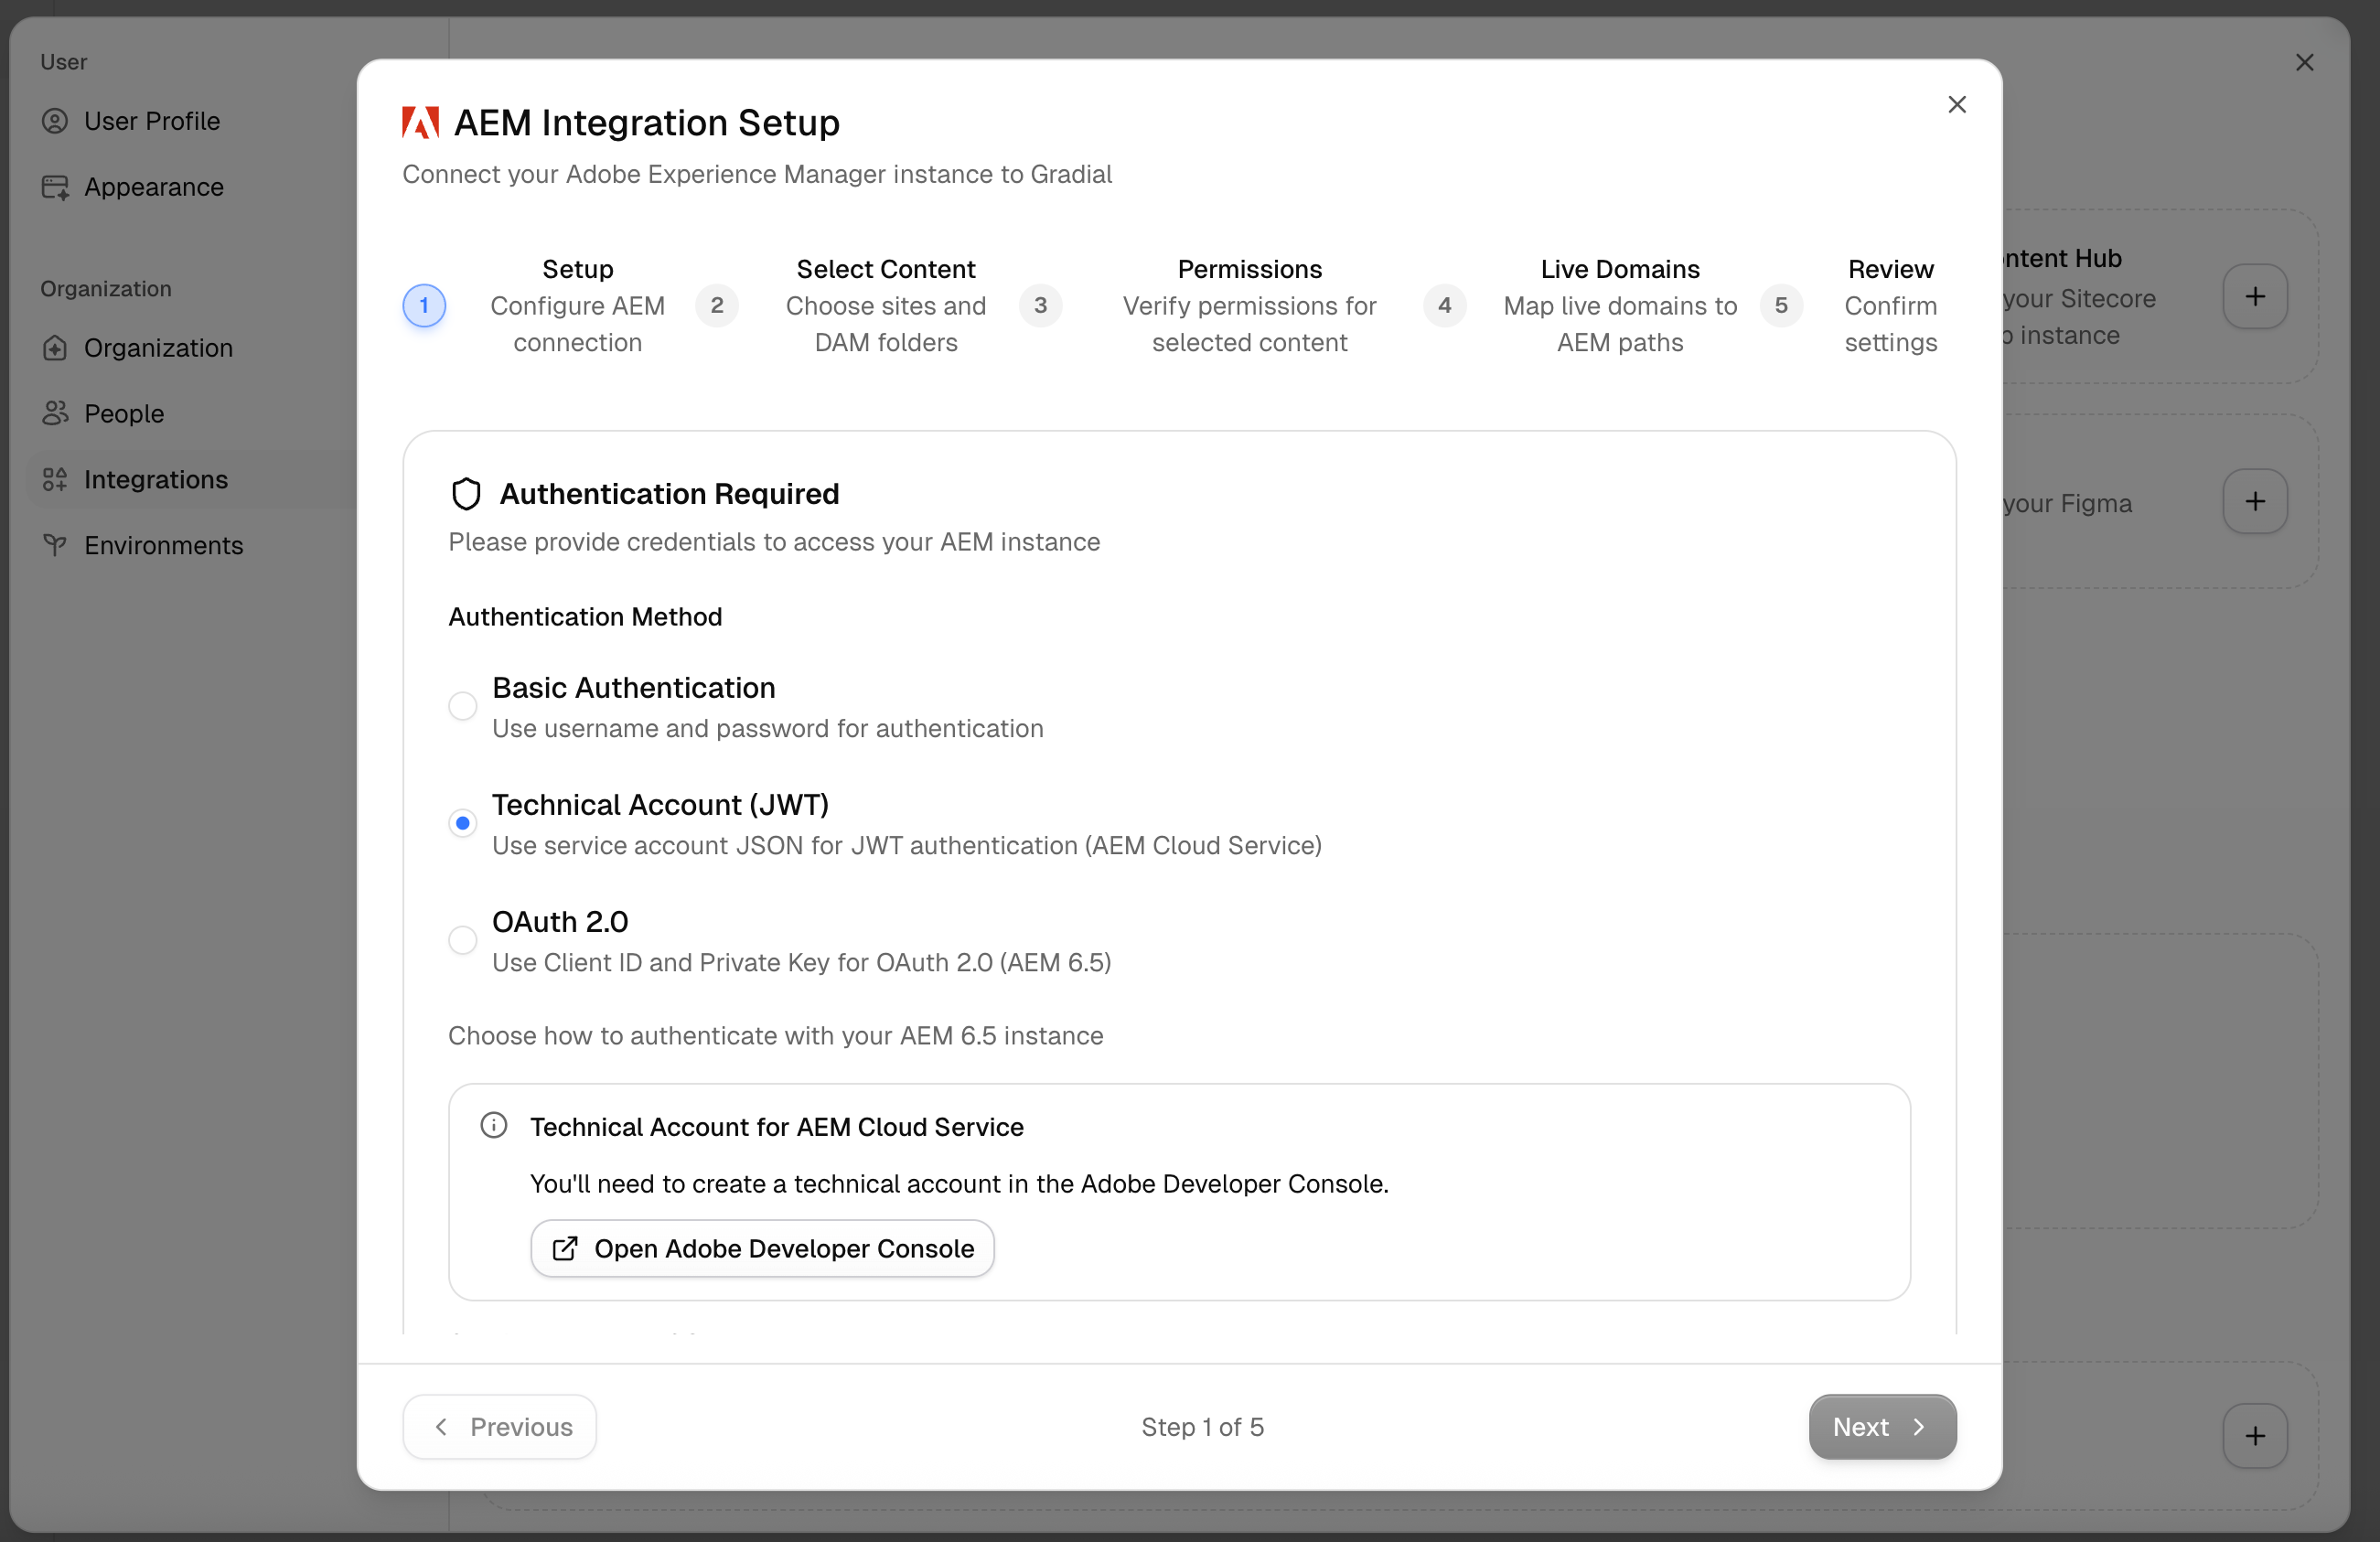Click the shield icon next to Authentication Required
Viewport: 2380px width, 1542px height.
(466, 494)
